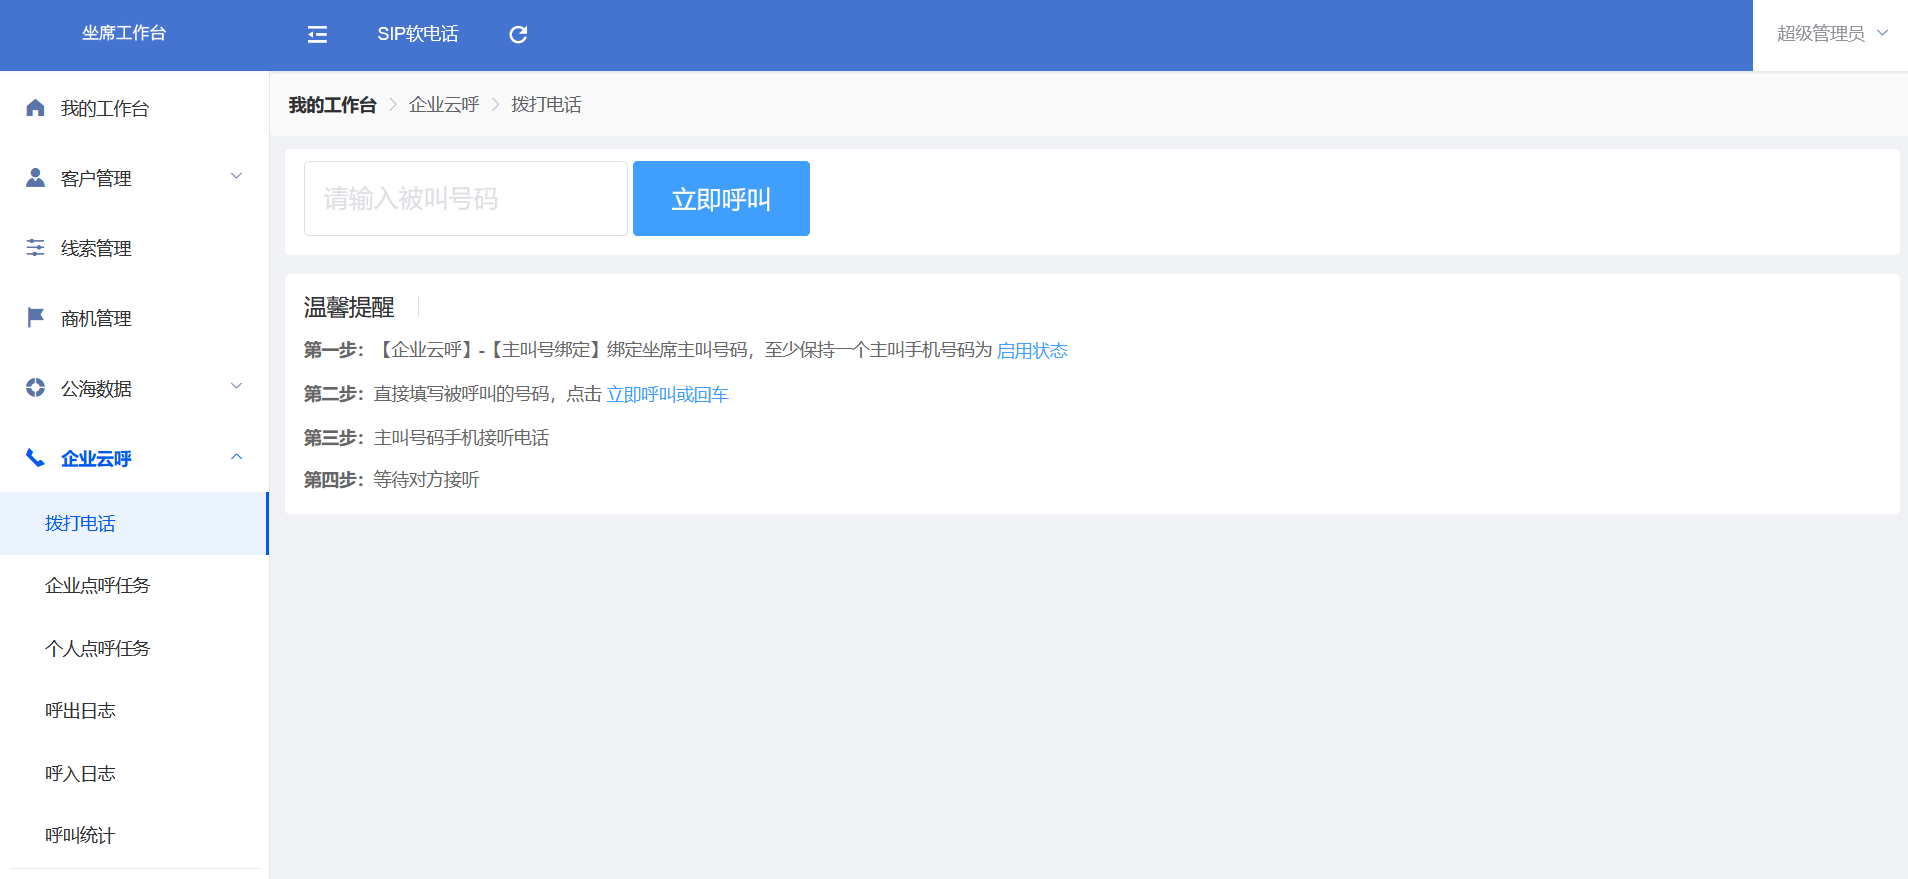Click 企业云呼 in the breadcrumb
The image size is (1908, 879).
pyautogui.click(x=444, y=105)
